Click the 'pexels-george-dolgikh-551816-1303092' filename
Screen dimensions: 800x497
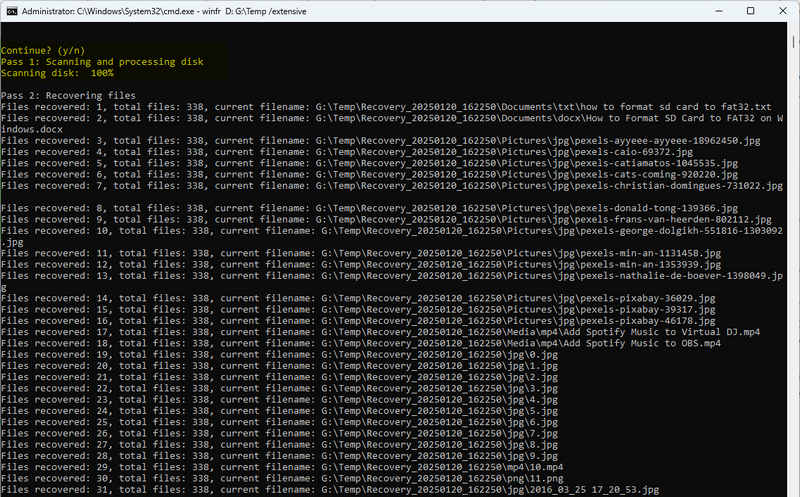[x=681, y=230]
